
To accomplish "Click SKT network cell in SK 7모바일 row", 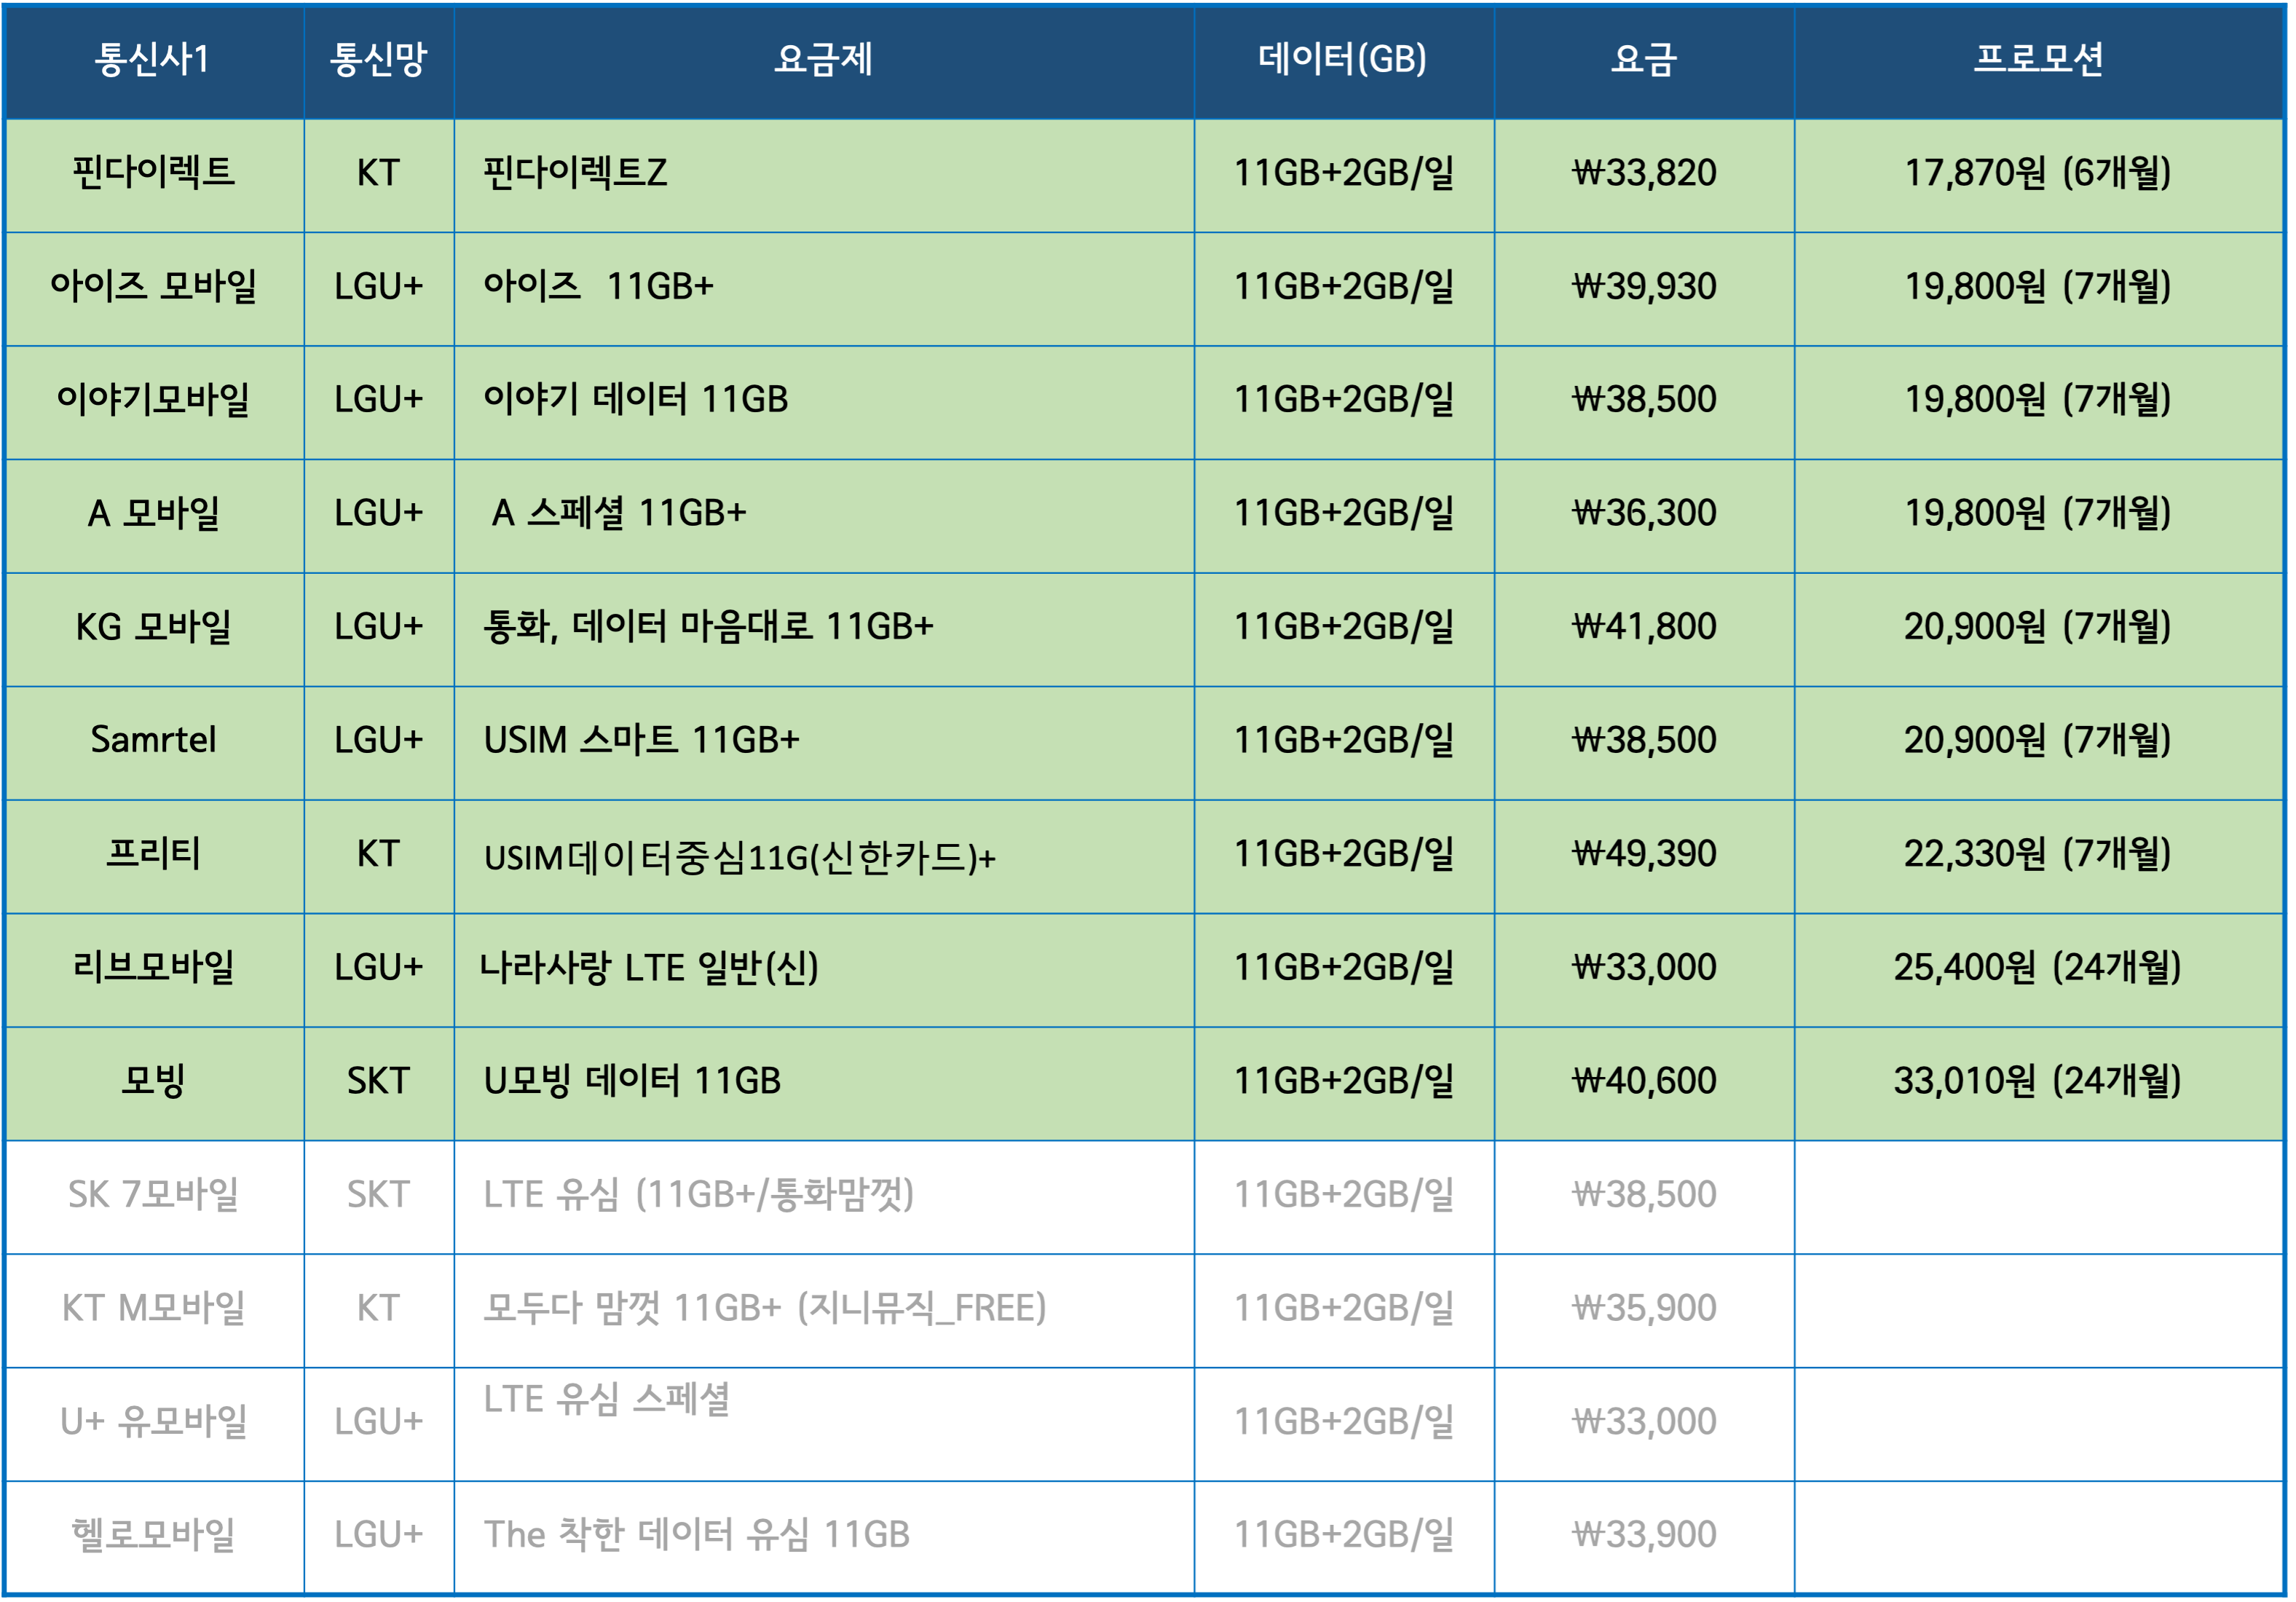I will 379,1197.
